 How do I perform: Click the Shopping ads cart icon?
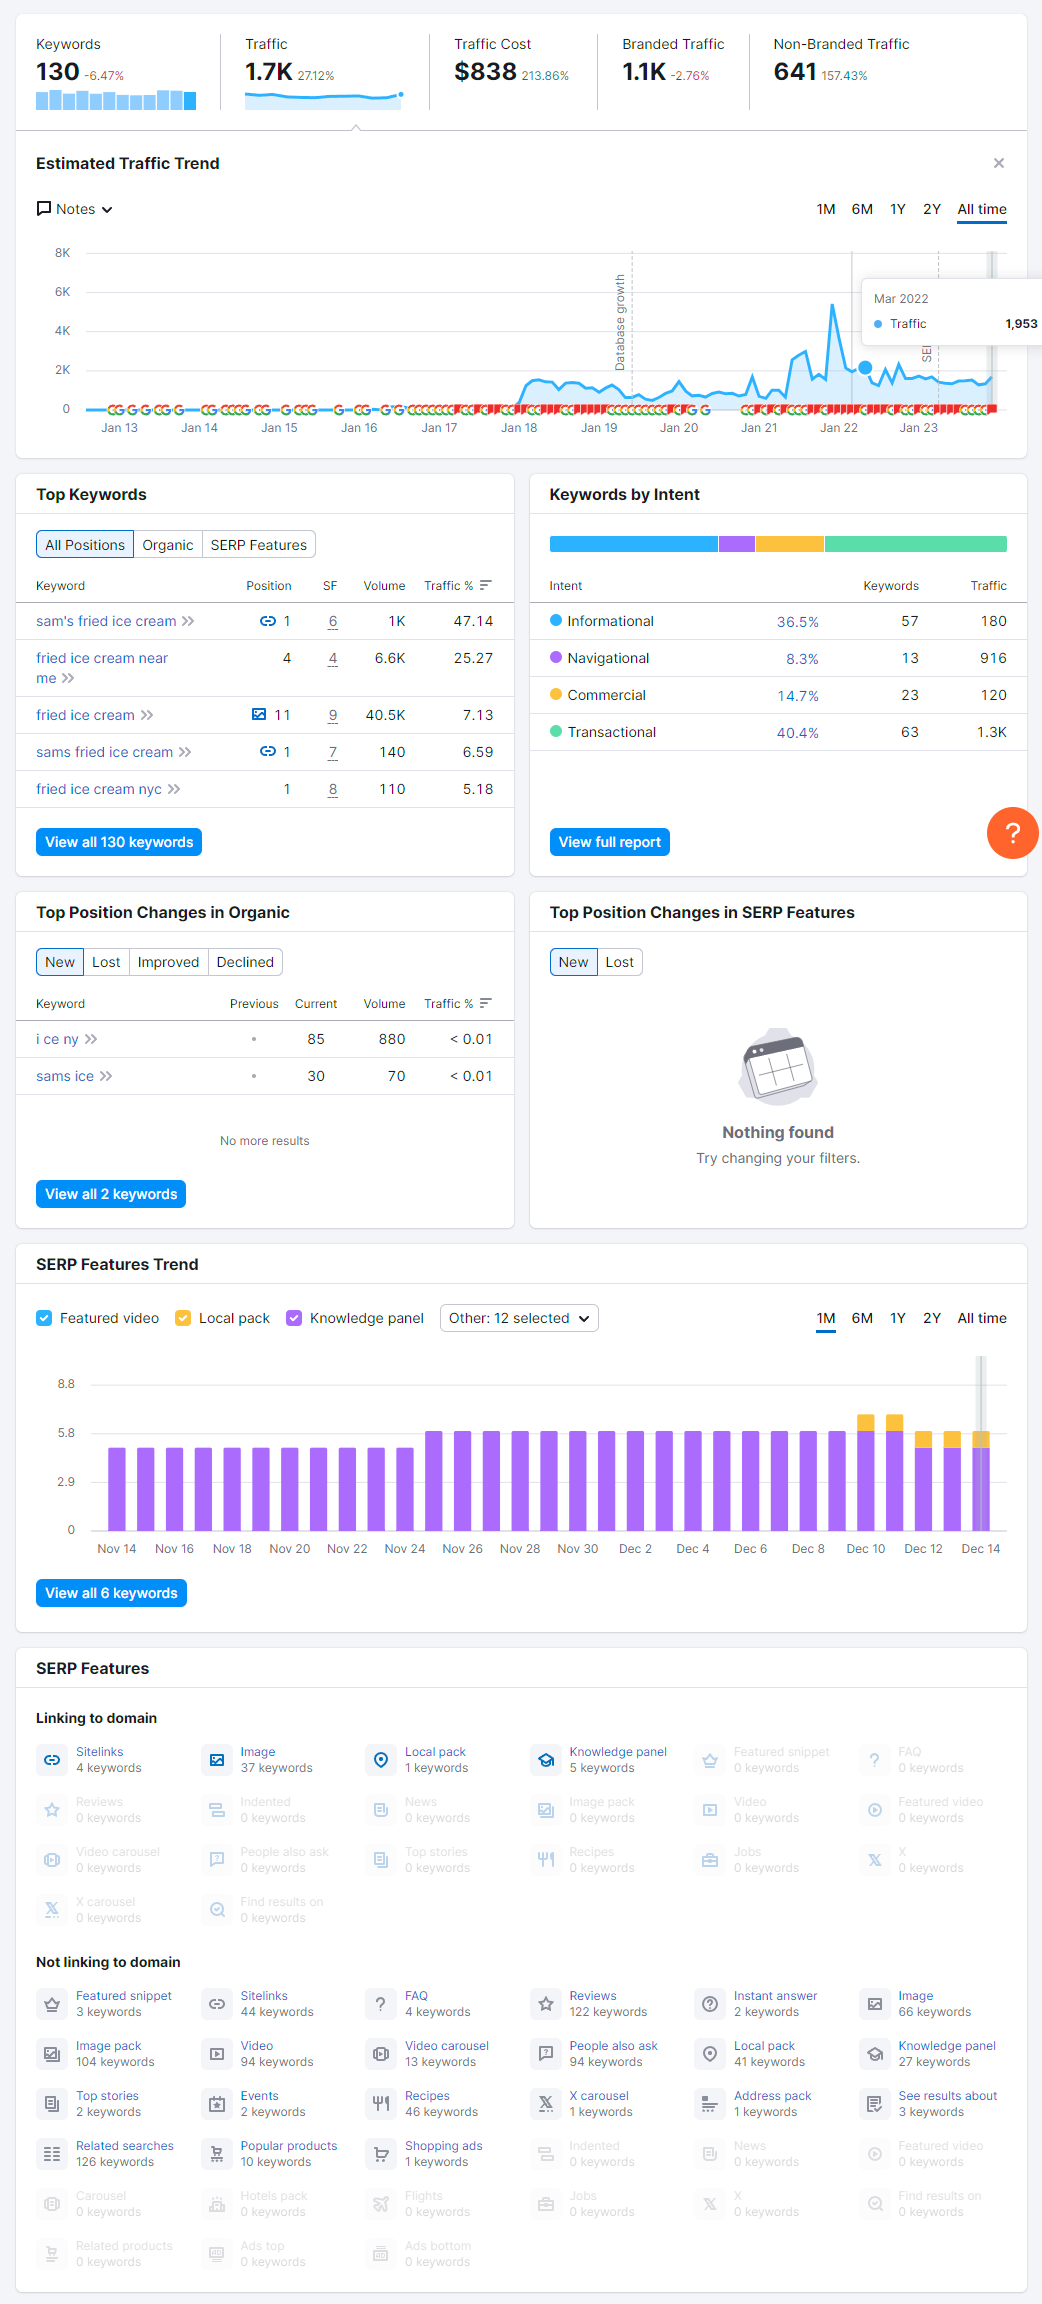[x=381, y=2154]
